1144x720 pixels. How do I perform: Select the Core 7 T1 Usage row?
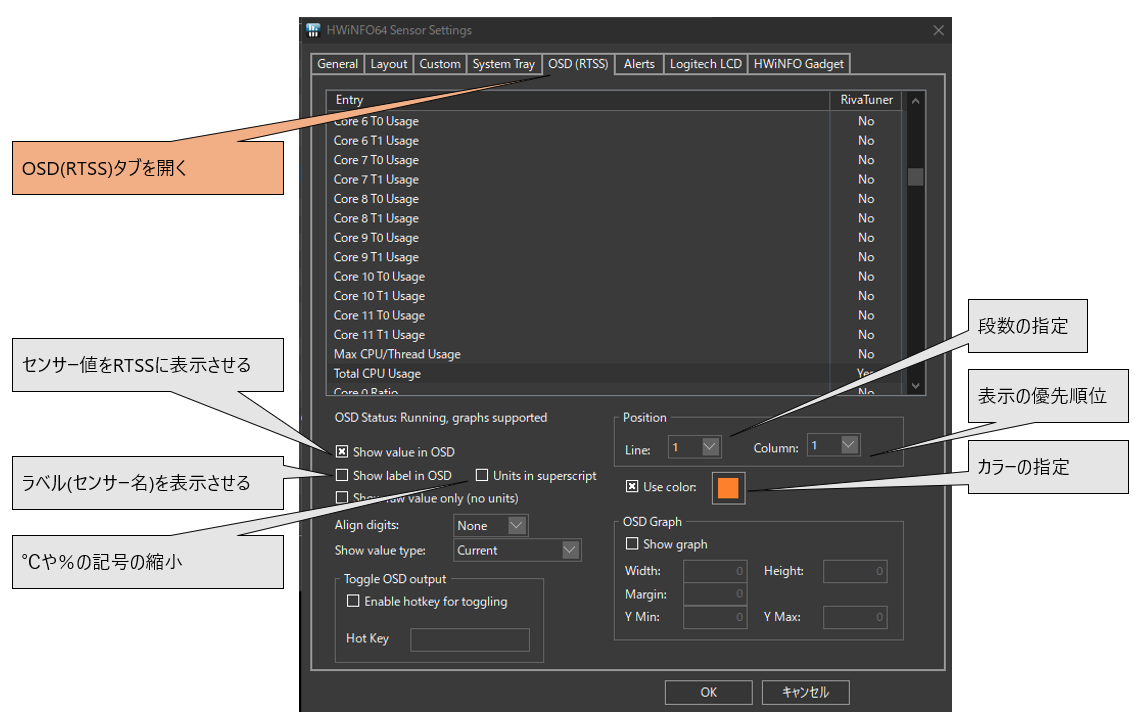(614, 179)
